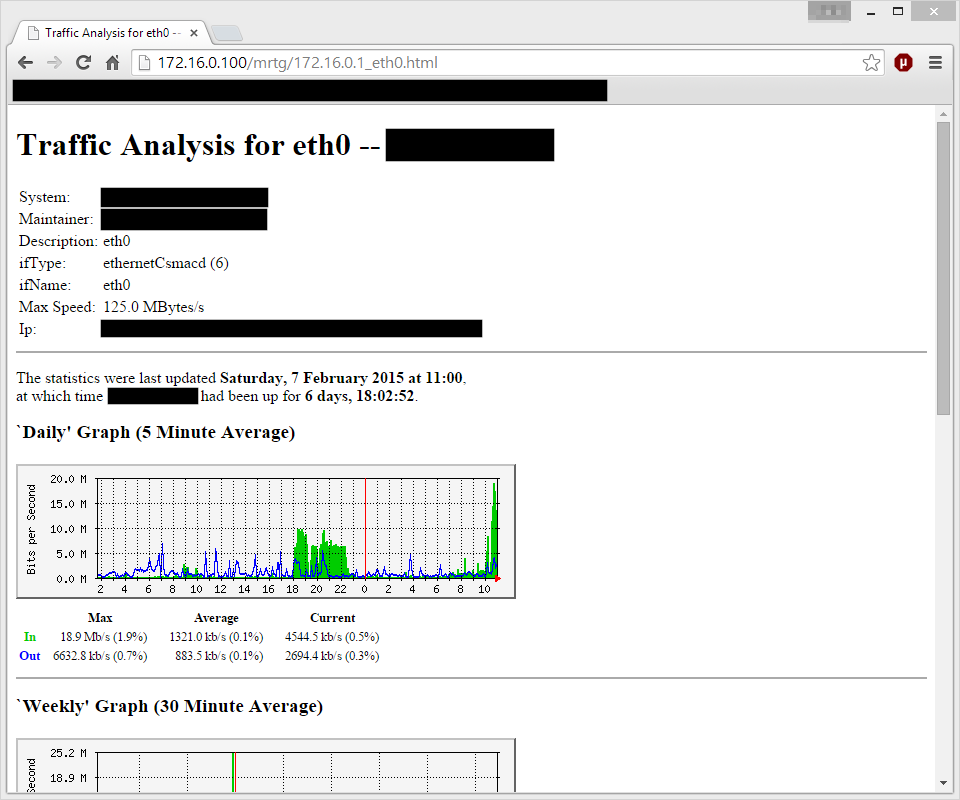Image resolution: width=960 pixels, height=800 pixels.
Task: Click the green 'In' legend label
Action: click(x=29, y=637)
